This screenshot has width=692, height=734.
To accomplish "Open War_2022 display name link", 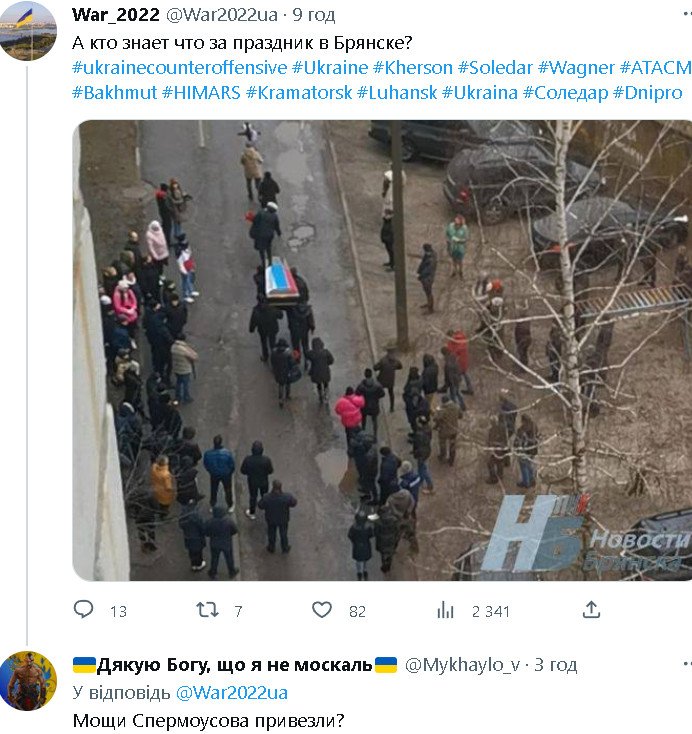I will [116, 15].
